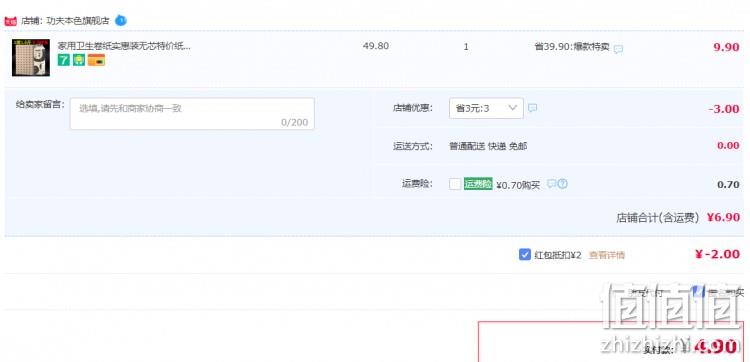750x362 pixels.
Task: Select unit price 49.80
Action: pos(376,46)
